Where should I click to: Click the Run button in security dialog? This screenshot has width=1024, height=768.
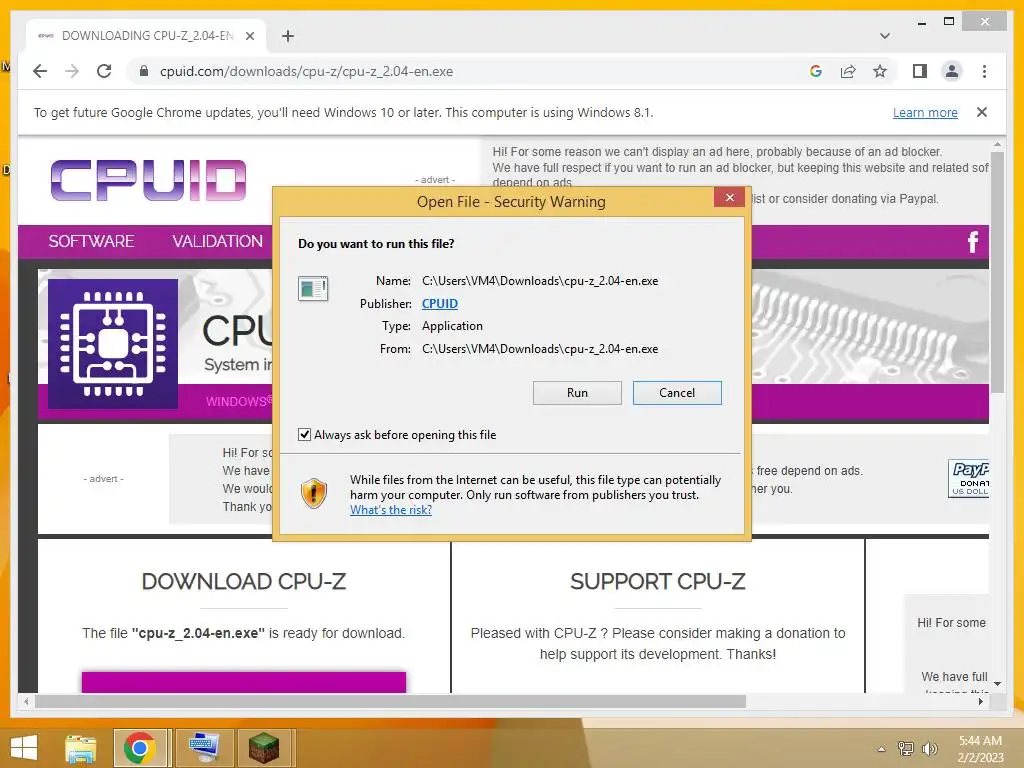click(577, 392)
